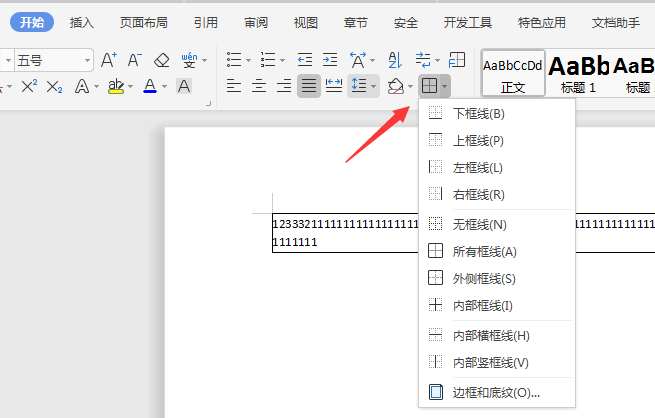Open the 开发工具 tab
The height and width of the screenshot is (418, 655).
[x=468, y=23]
